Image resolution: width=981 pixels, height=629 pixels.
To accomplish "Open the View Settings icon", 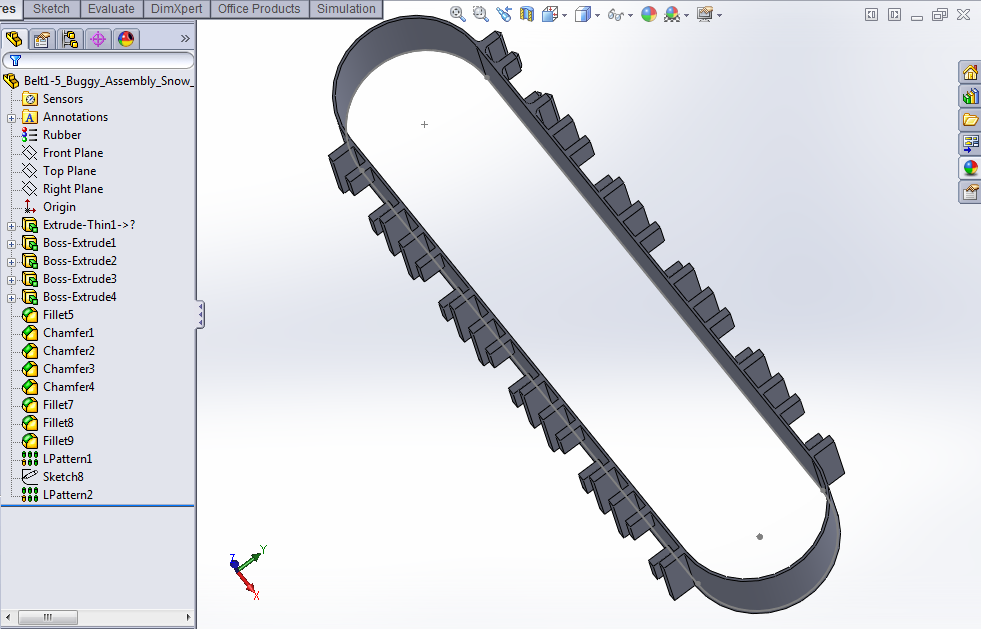I will pos(706,15).
